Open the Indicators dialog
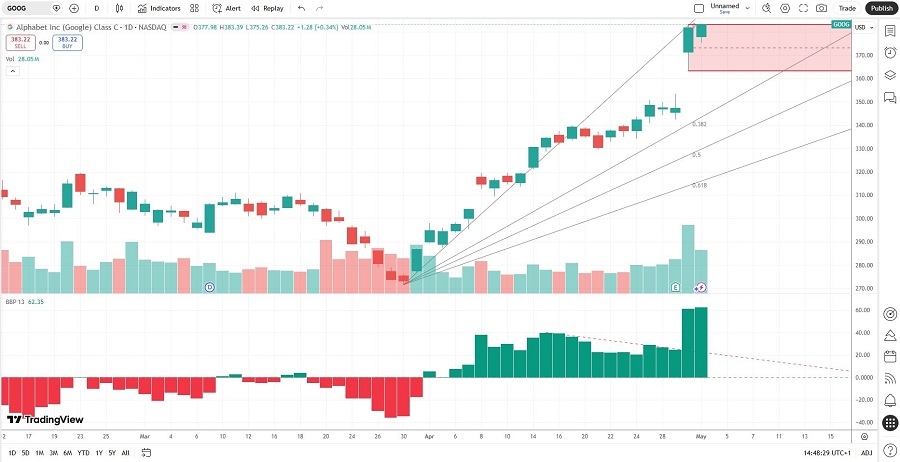Screen dimensions: 900x462 [x=159, y=8]
